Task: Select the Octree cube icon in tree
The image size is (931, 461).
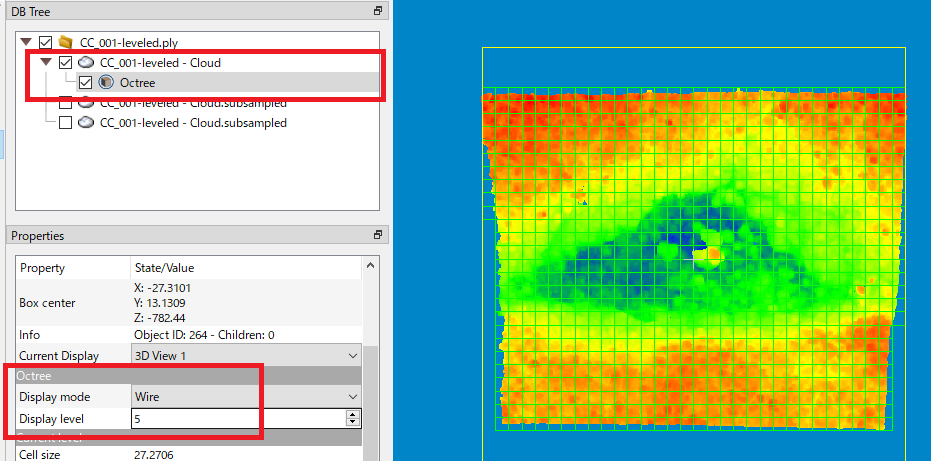Action: [107, 83]
